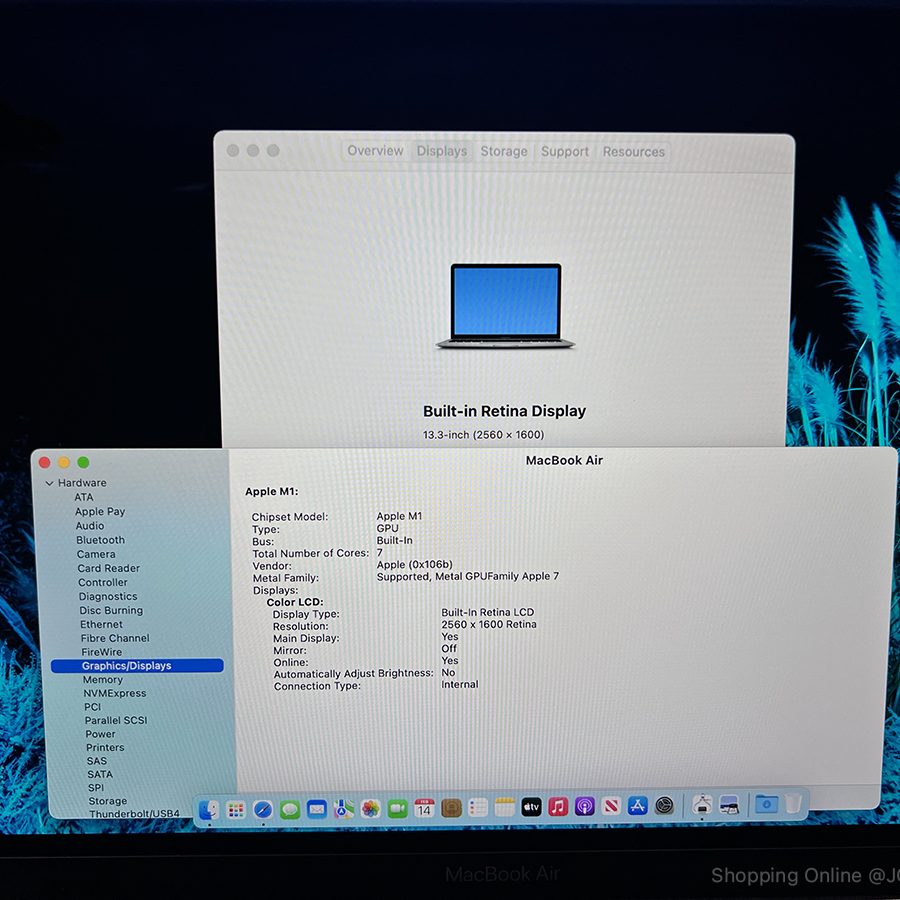
Task: Open the Photos app in the Dock
Action: [x=371, y=809]
